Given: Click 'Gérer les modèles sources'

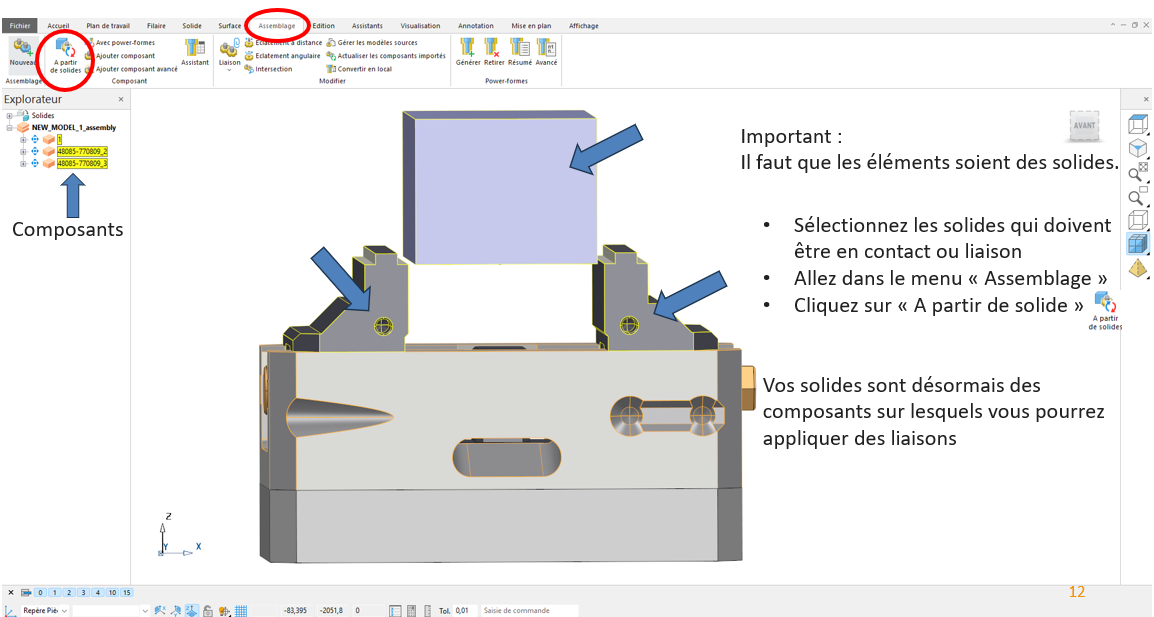Looking at the screenshot, I should click(x=372, y=43).
